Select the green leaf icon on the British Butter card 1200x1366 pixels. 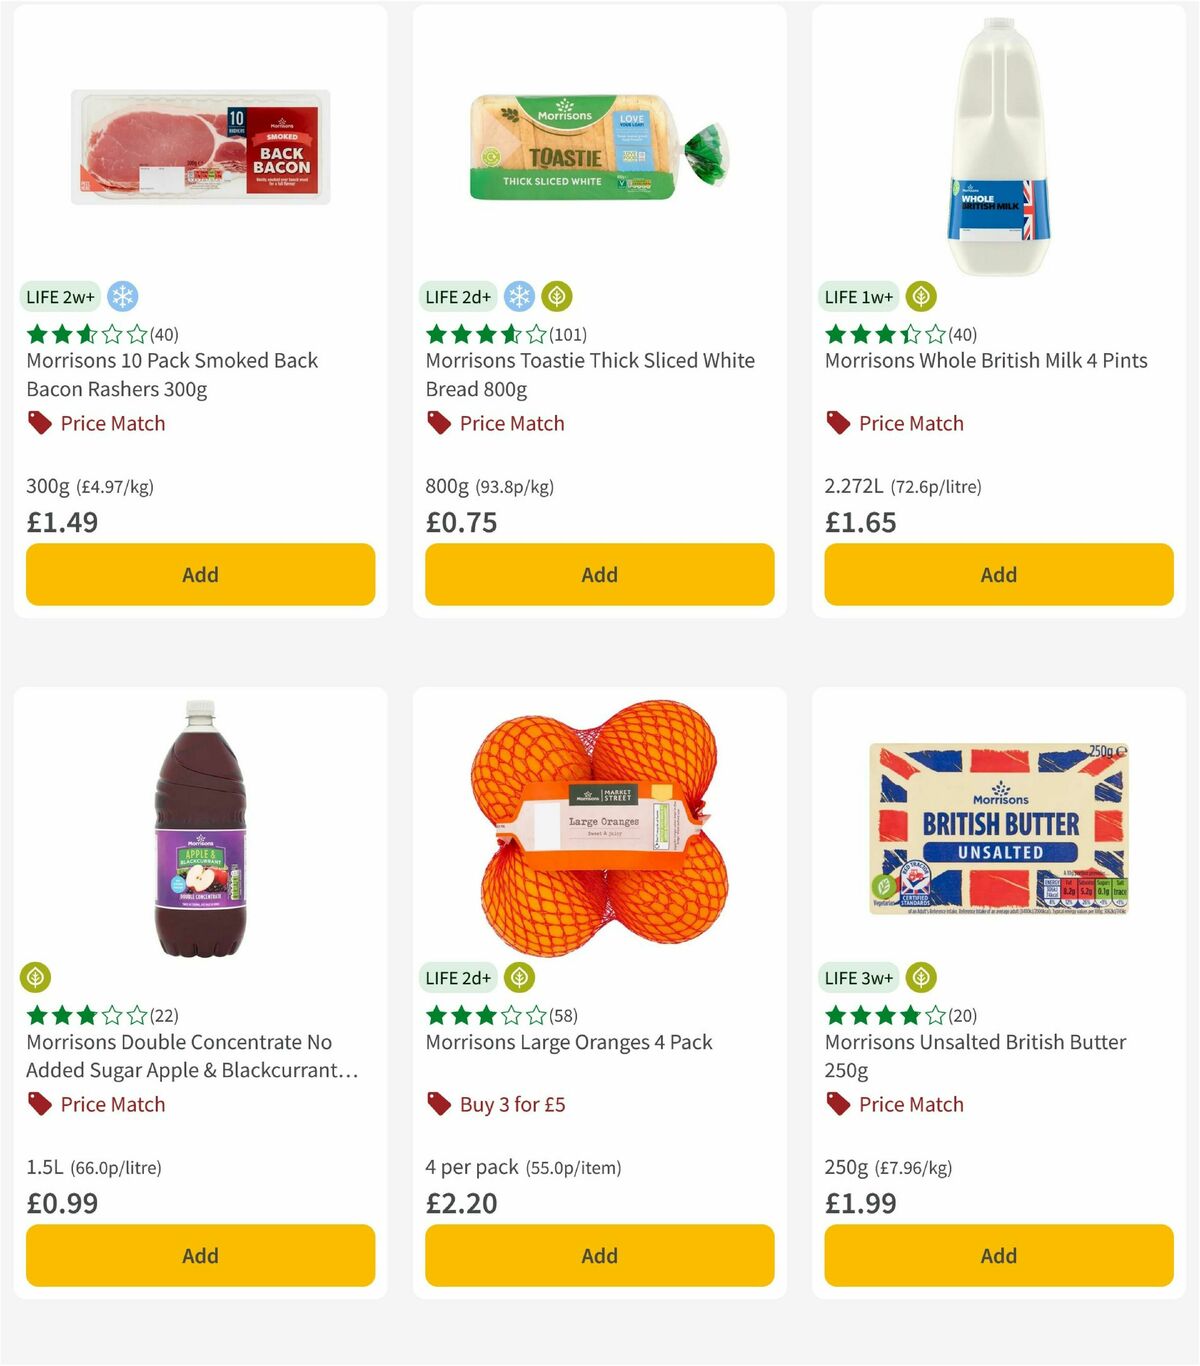(x=919, y=977)
